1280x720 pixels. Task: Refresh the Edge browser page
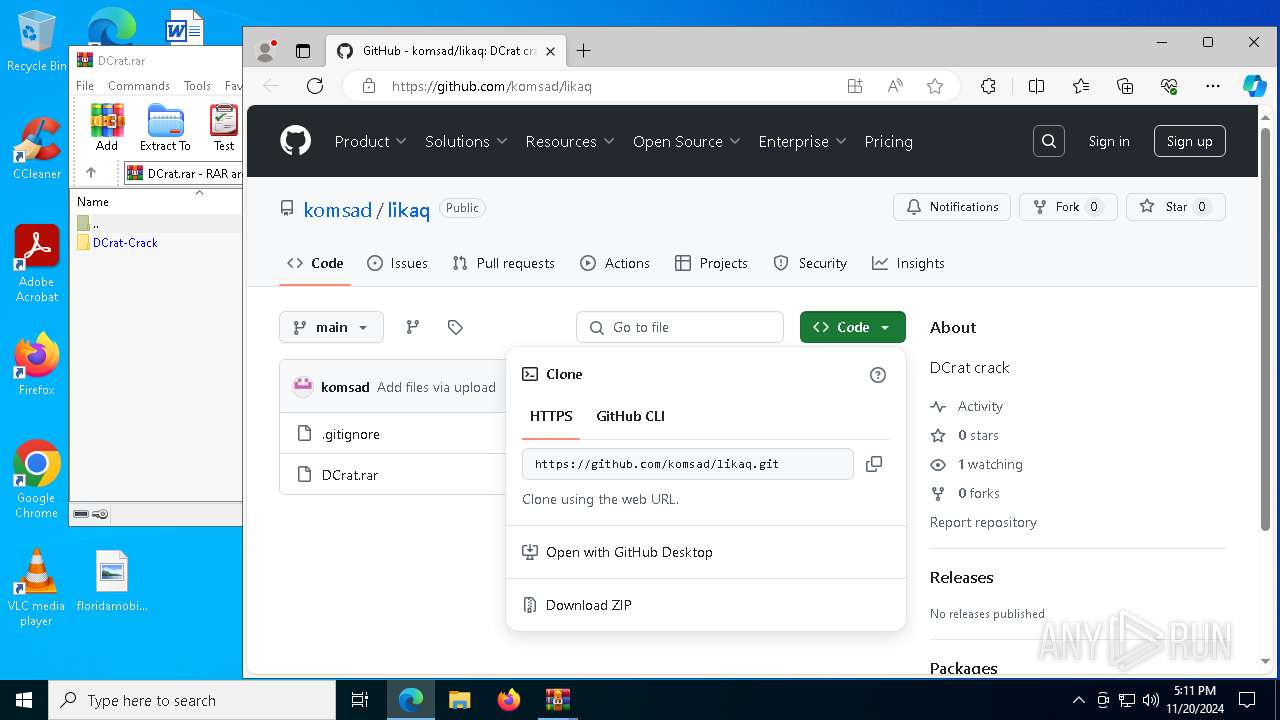coord(315,86)
